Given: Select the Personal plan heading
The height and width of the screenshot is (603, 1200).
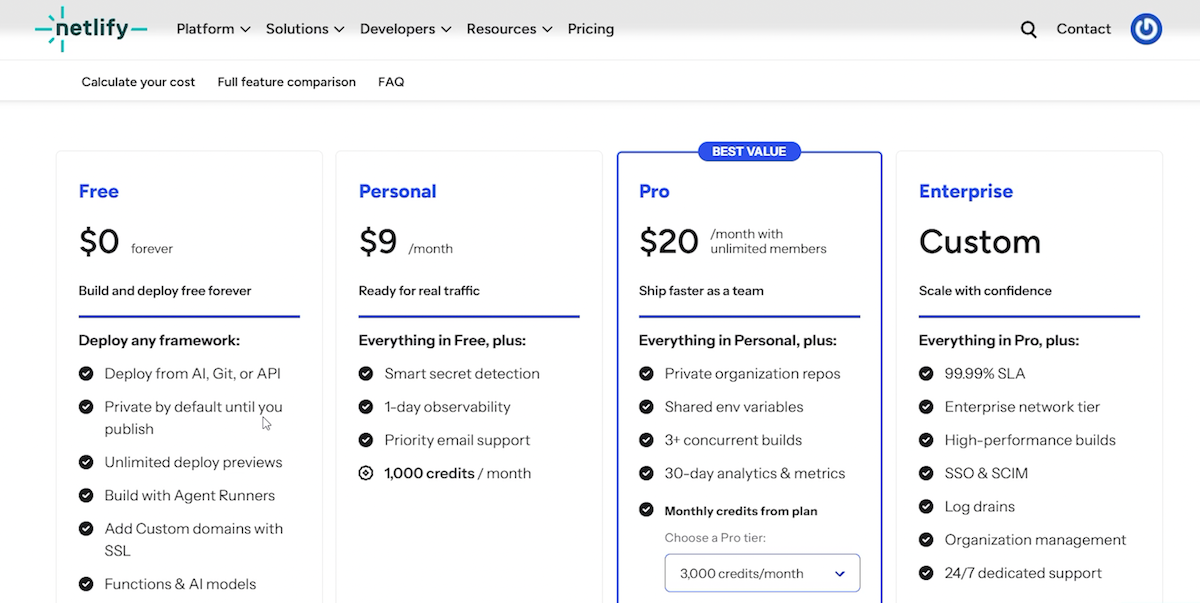Looking at the screenshot, I should tap(398, 191).
